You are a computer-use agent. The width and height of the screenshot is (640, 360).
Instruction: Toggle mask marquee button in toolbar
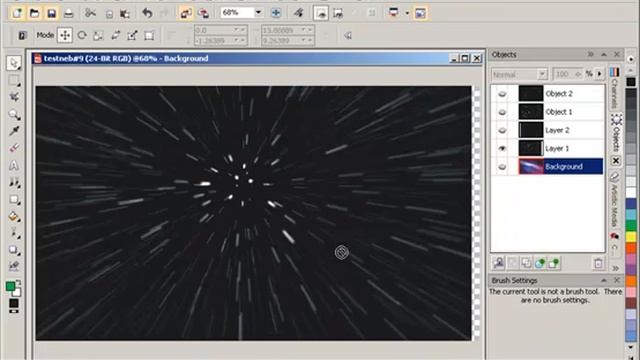coord(338,13)
